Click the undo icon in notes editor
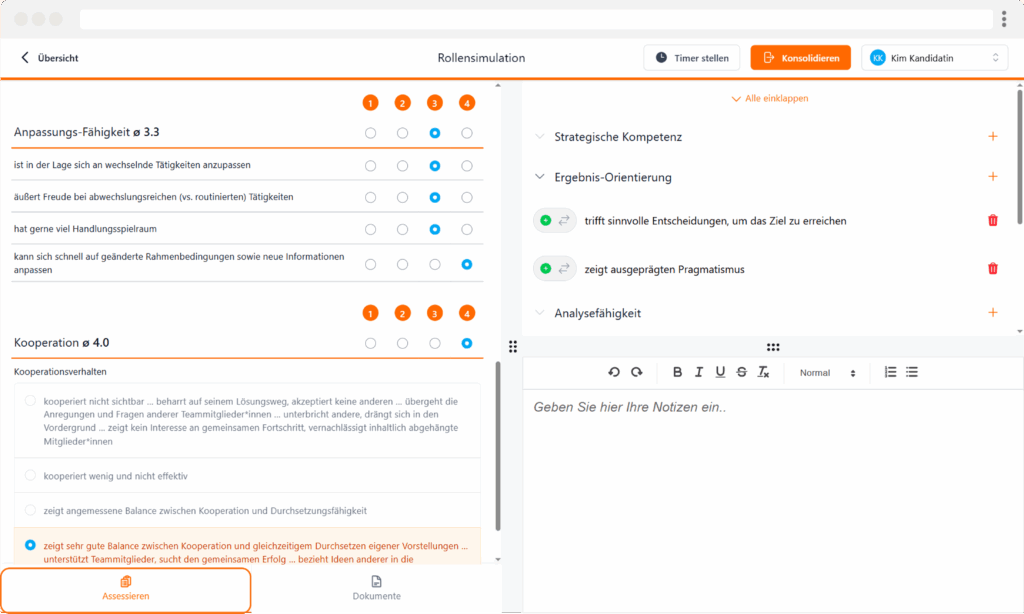The height and width of the screenshot is (614, 1024). pyautogui.click(x=614, y=372)
